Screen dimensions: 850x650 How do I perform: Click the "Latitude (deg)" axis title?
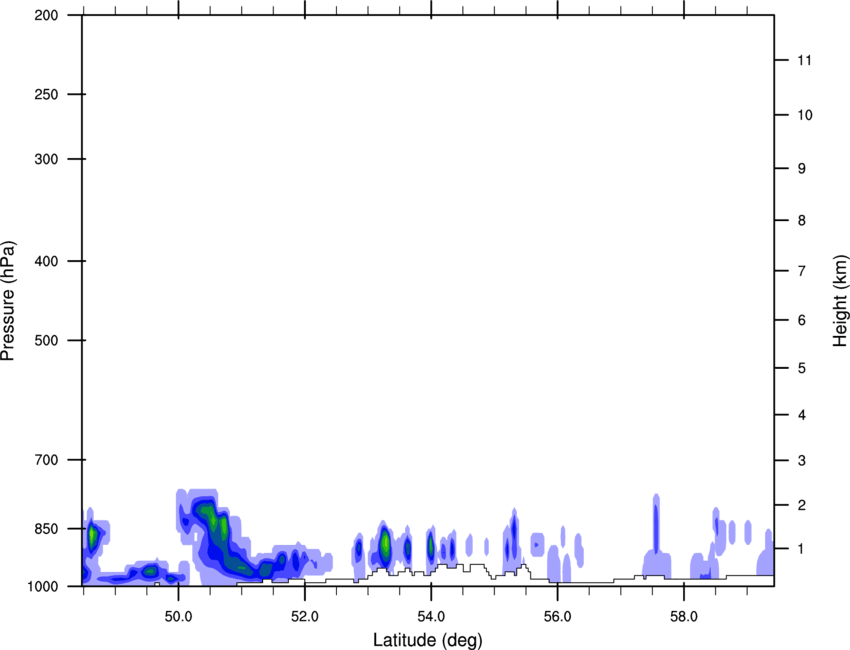427,640
